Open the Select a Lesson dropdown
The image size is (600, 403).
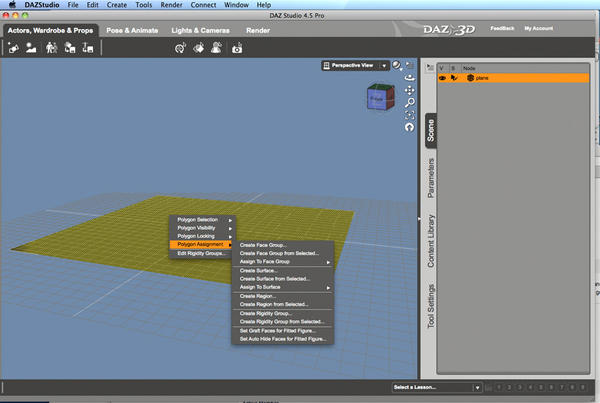tap(437, 387)
